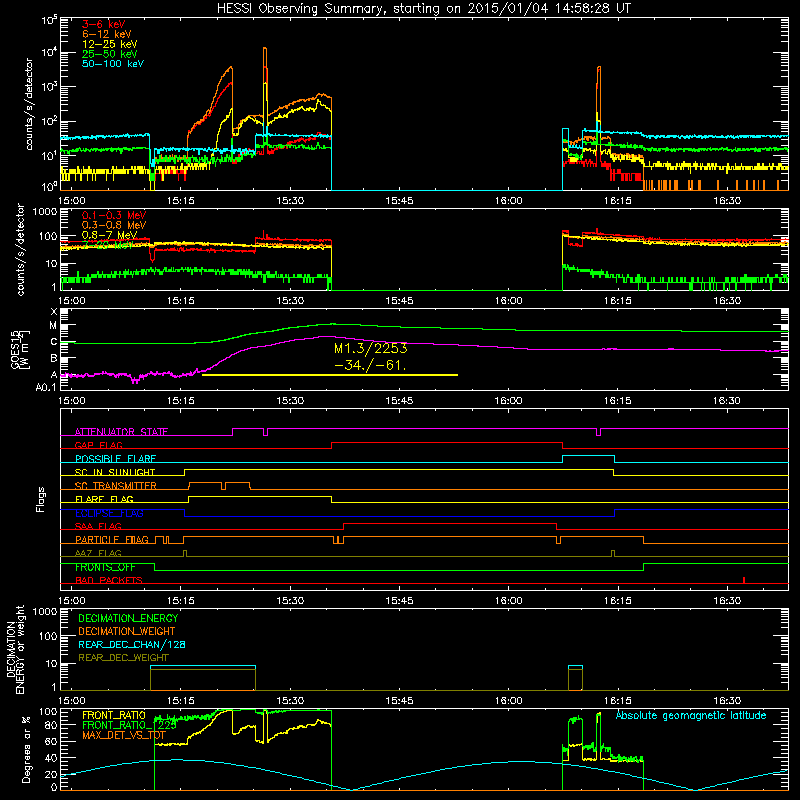Viewport: 800px width, 800px height.
Task: Click the green FRONT_RATIO_1225 legend label
Action: coord(129,725)
